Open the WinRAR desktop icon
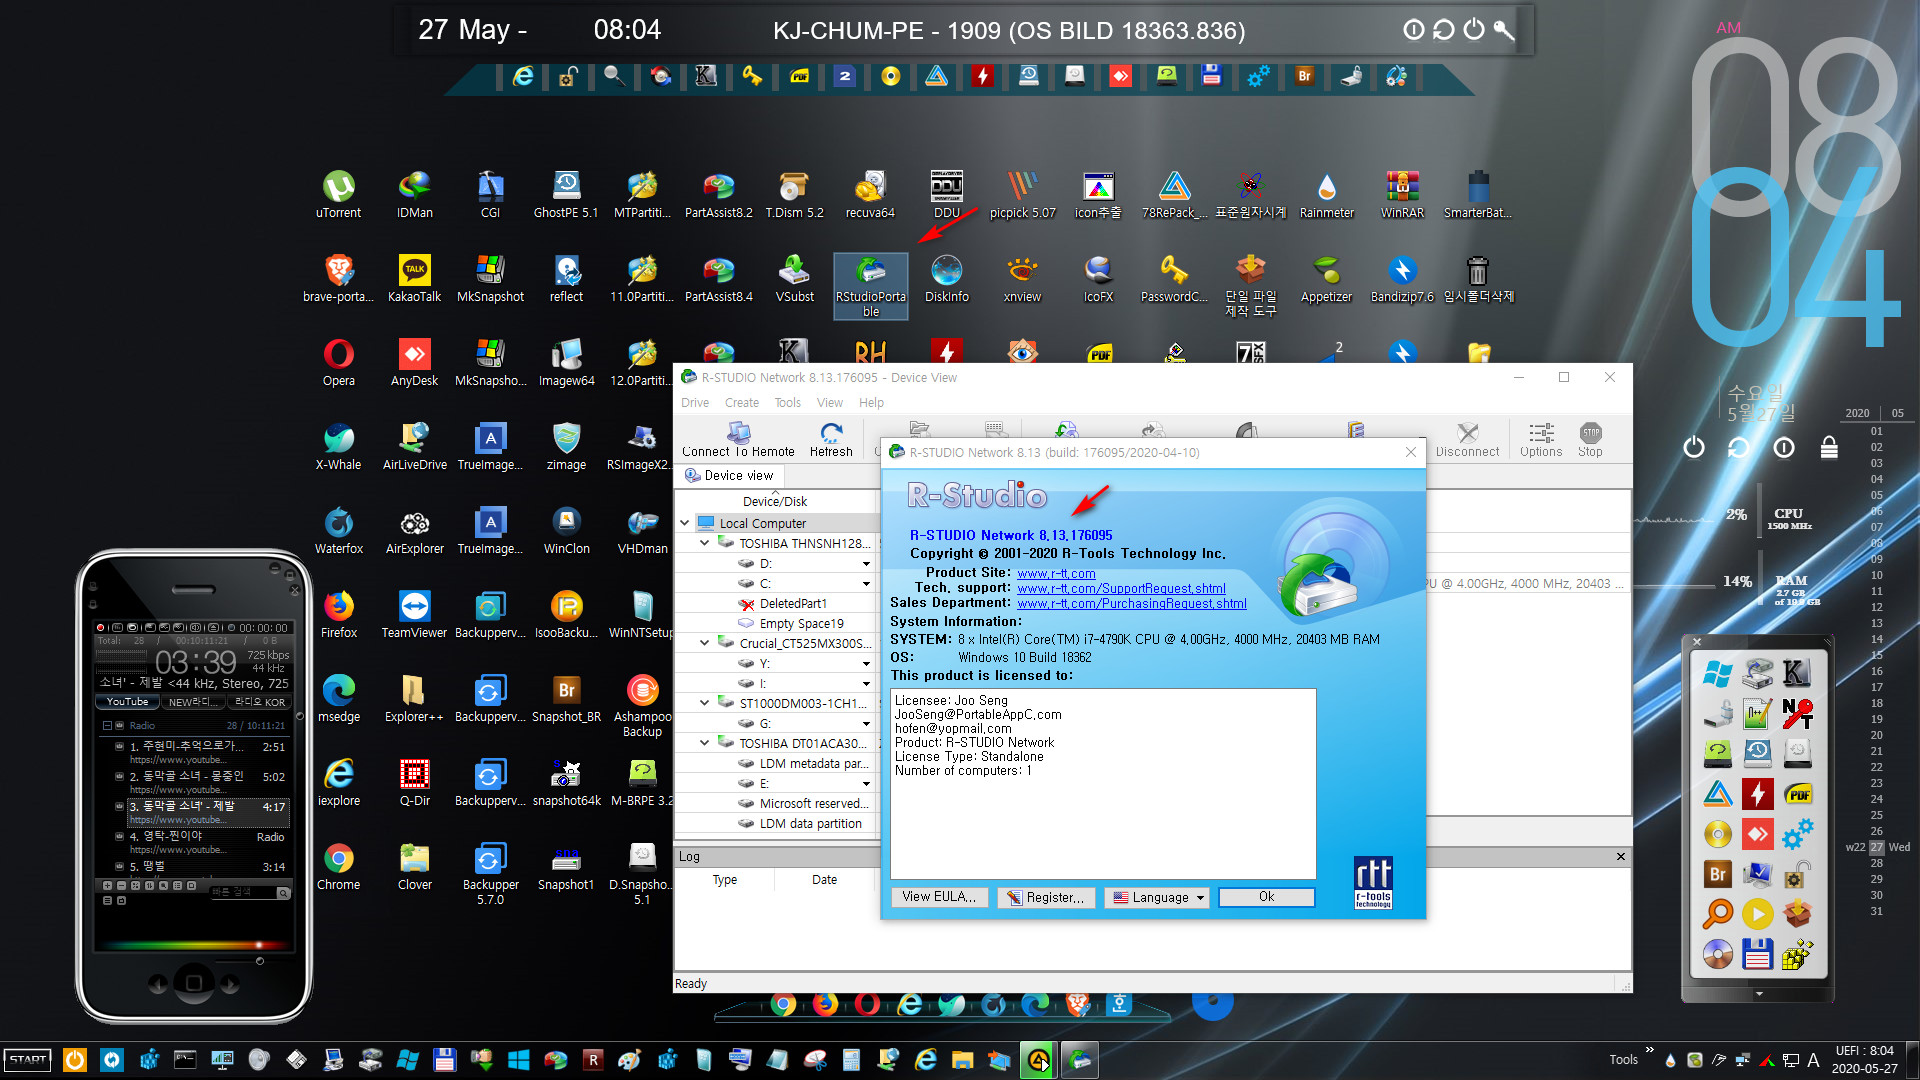 pos(1402,194)
